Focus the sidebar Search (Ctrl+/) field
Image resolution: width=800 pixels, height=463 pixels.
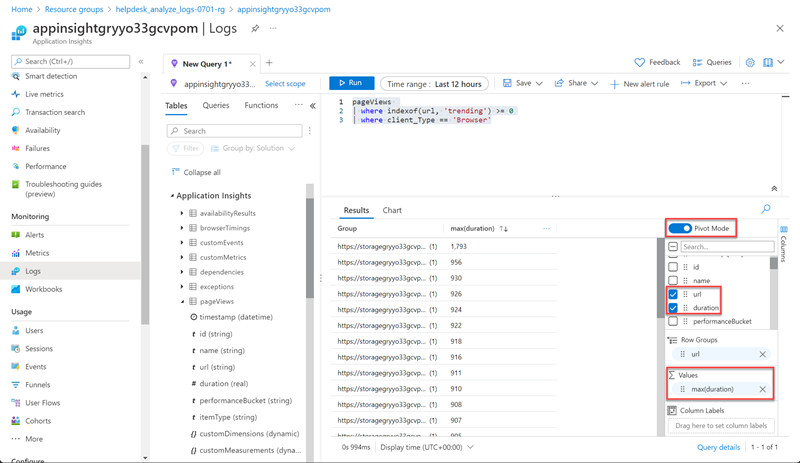(x=70, y=61)
